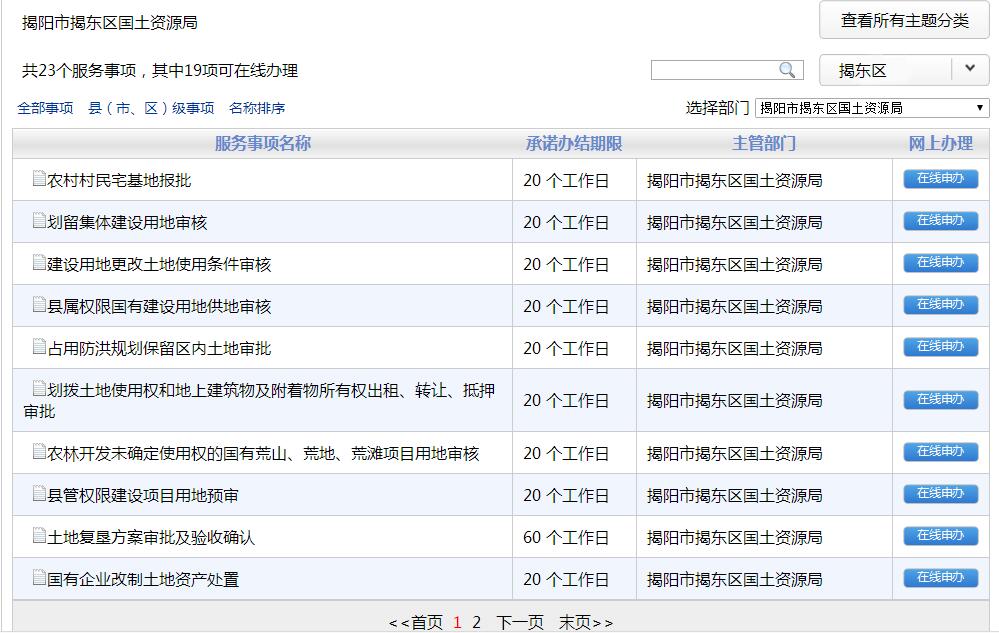
Task: Open 国有企业改制土地资产处置 item
Action: pyautogui.click(x=143, y=580)
